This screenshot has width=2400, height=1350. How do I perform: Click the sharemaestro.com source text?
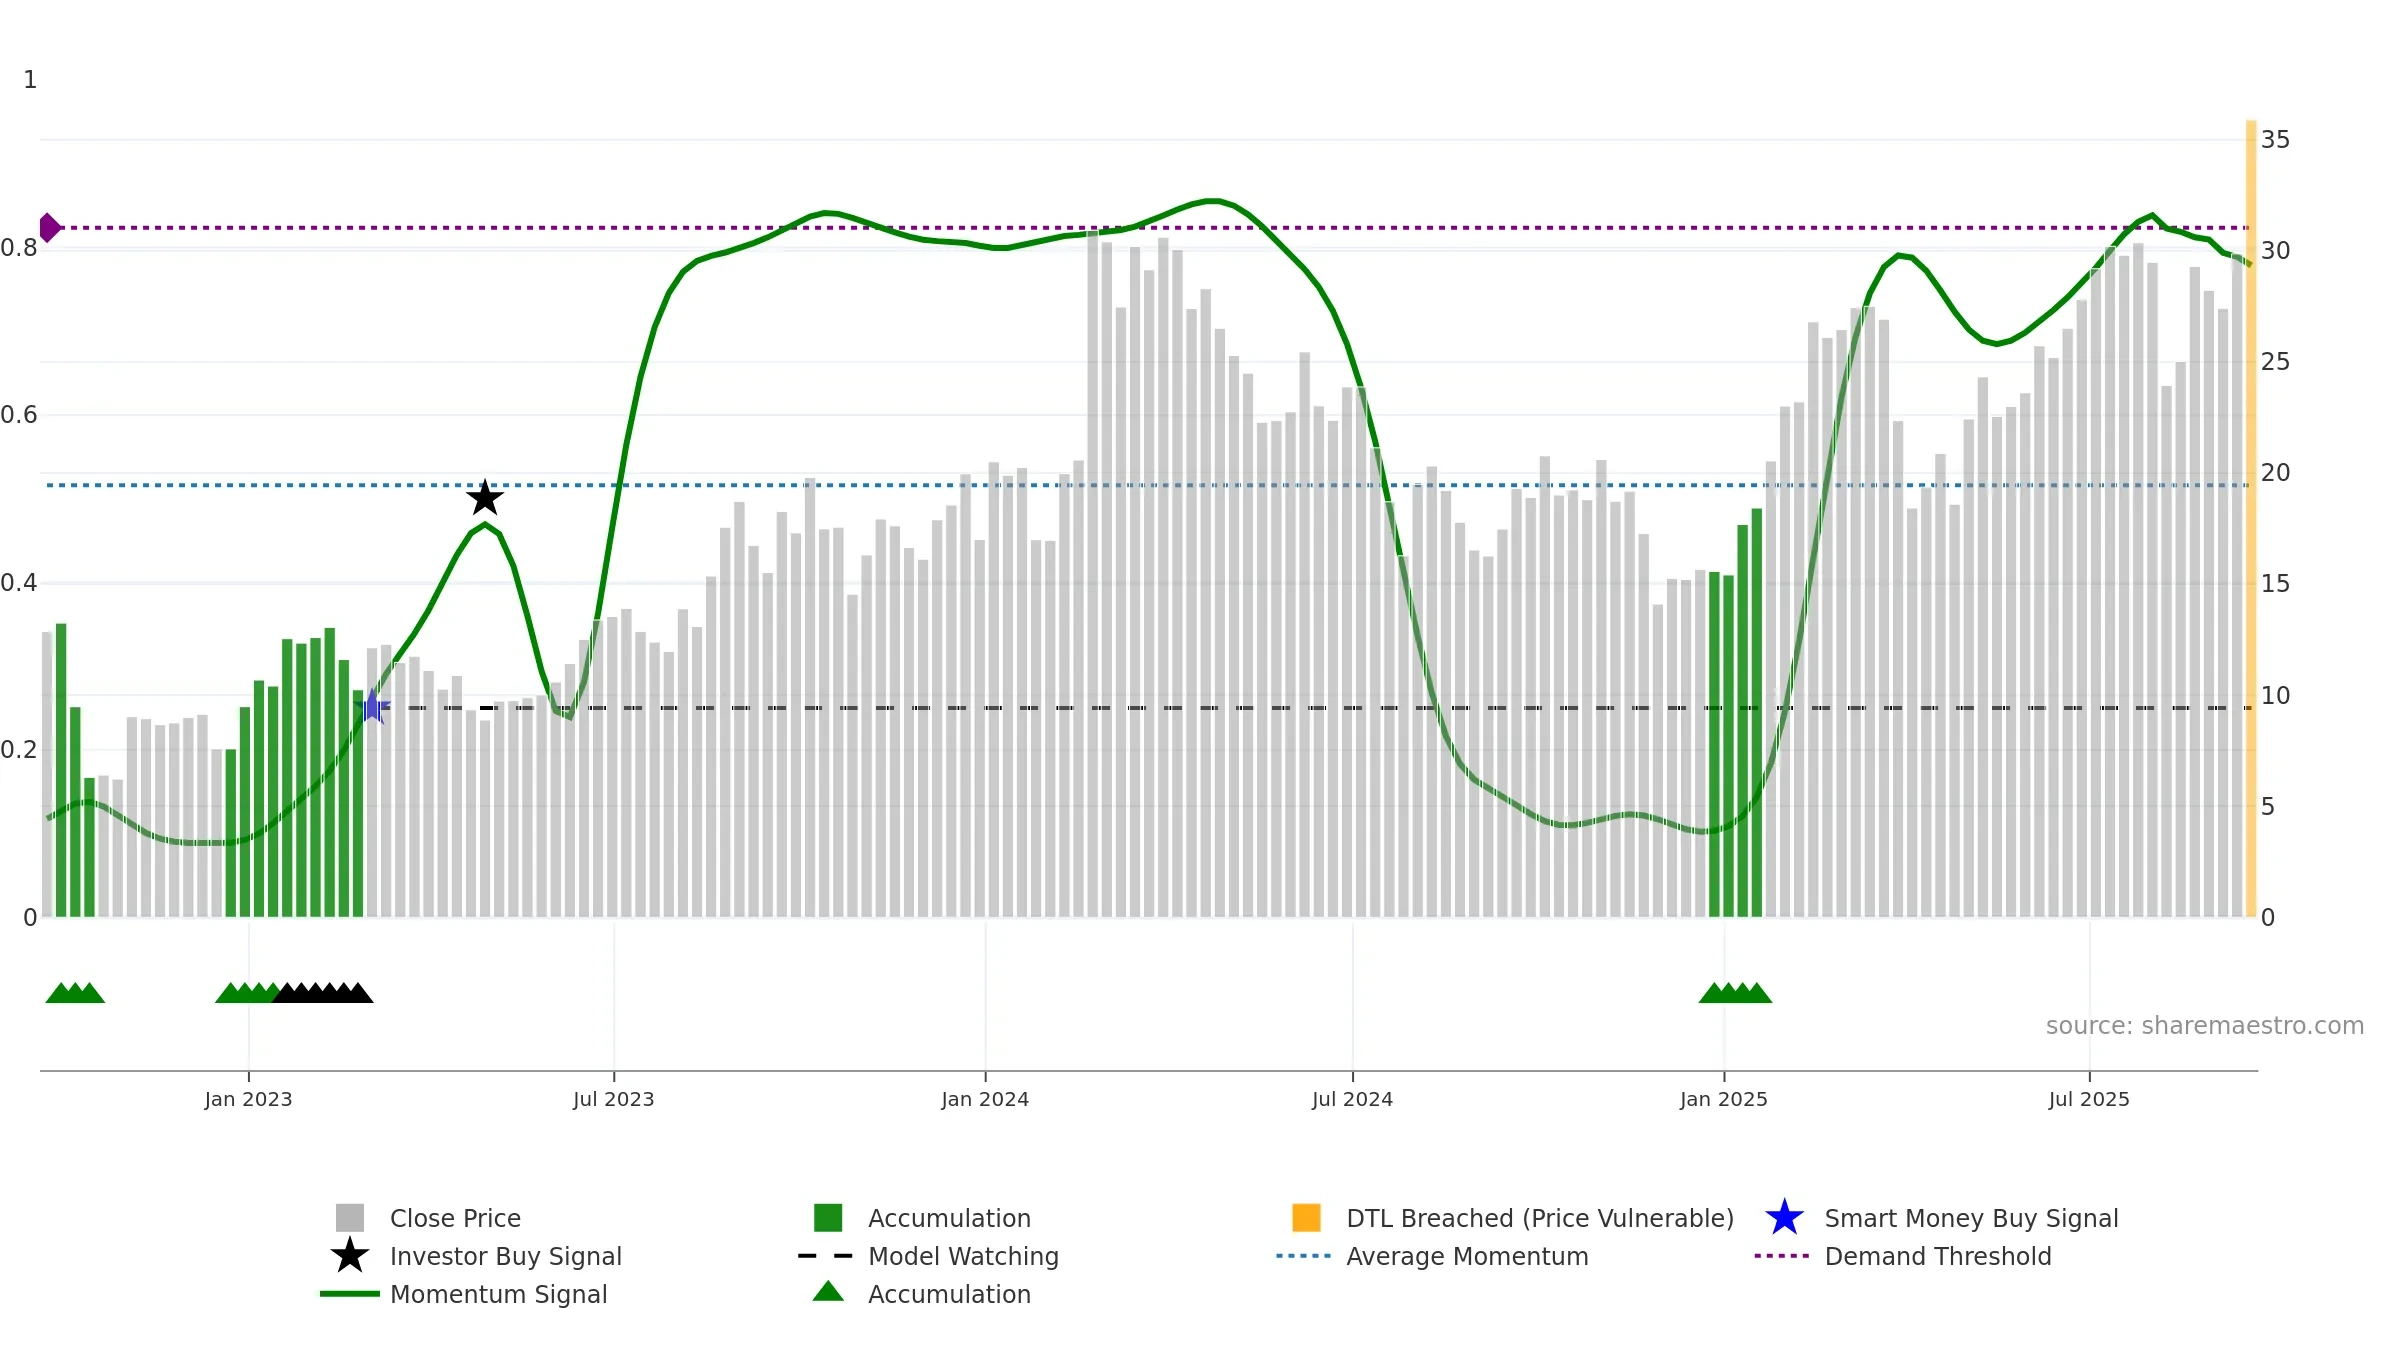(x=2205, y=1026)
